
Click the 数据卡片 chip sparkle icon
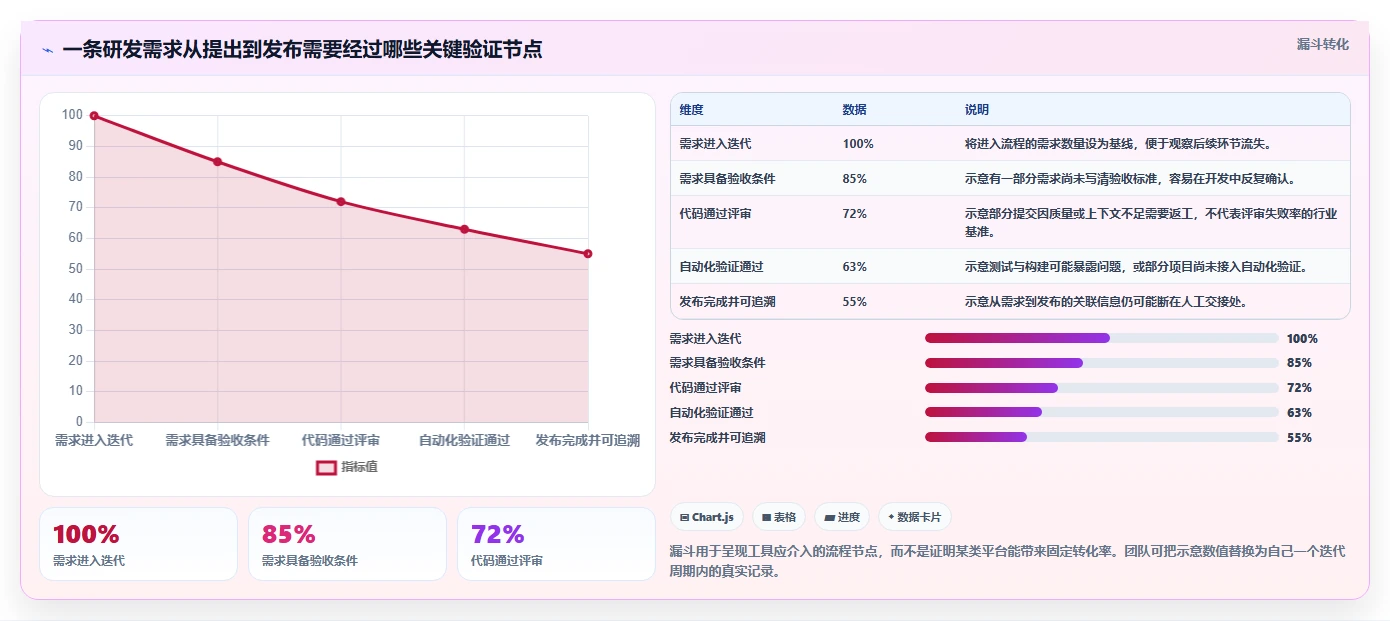[x=891, y=517]
